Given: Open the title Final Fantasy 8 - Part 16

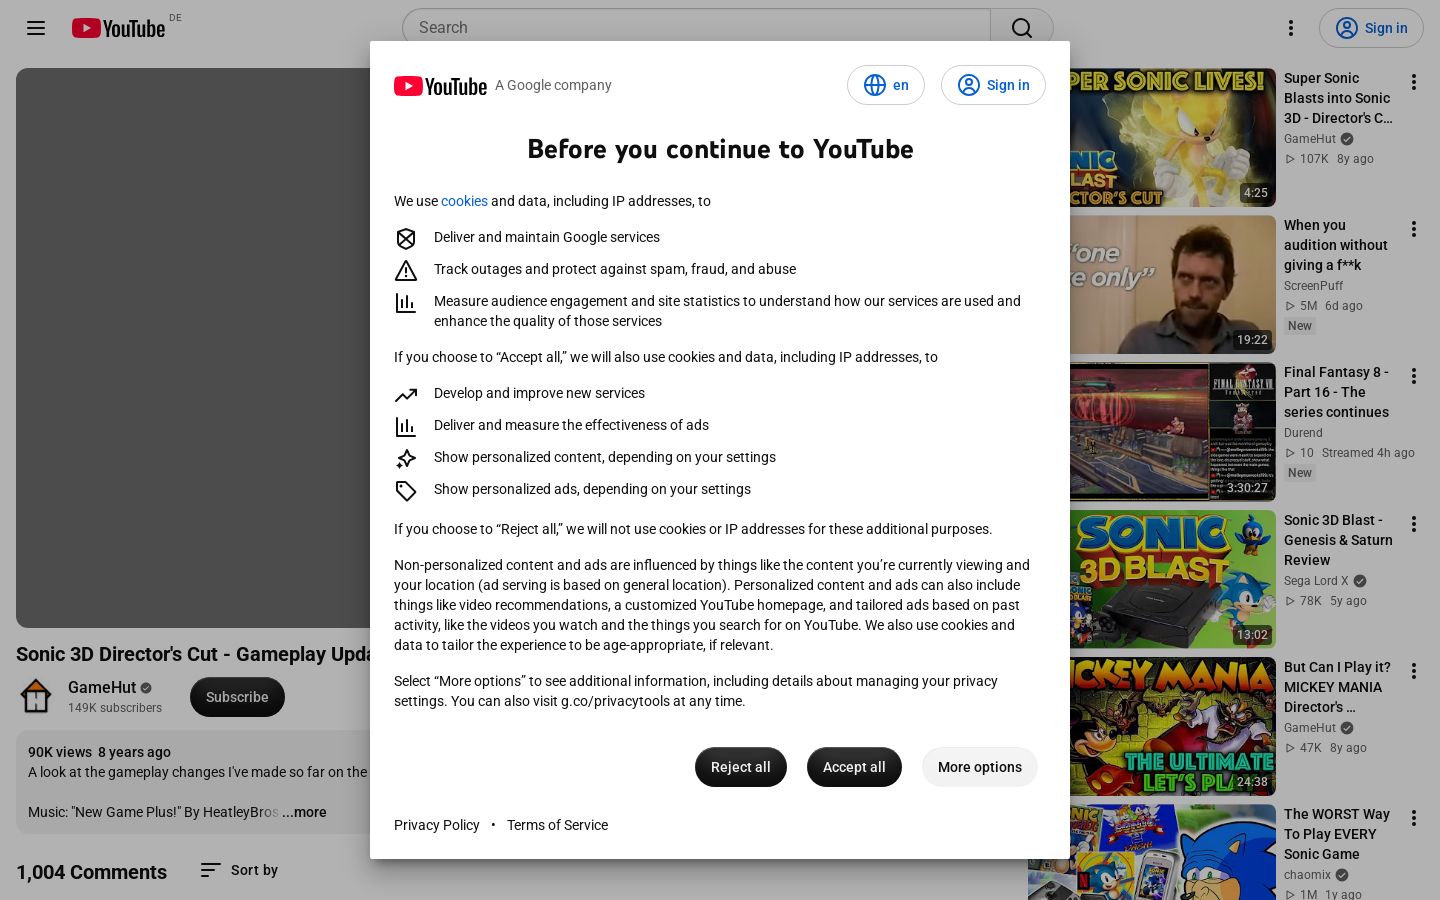Looking at the screenshot, I should [x=1337, y=392].
